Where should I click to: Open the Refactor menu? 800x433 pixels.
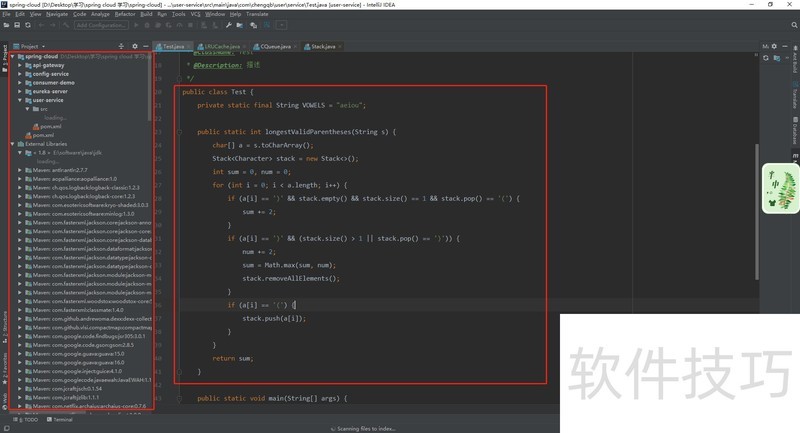tap(125, 14)
